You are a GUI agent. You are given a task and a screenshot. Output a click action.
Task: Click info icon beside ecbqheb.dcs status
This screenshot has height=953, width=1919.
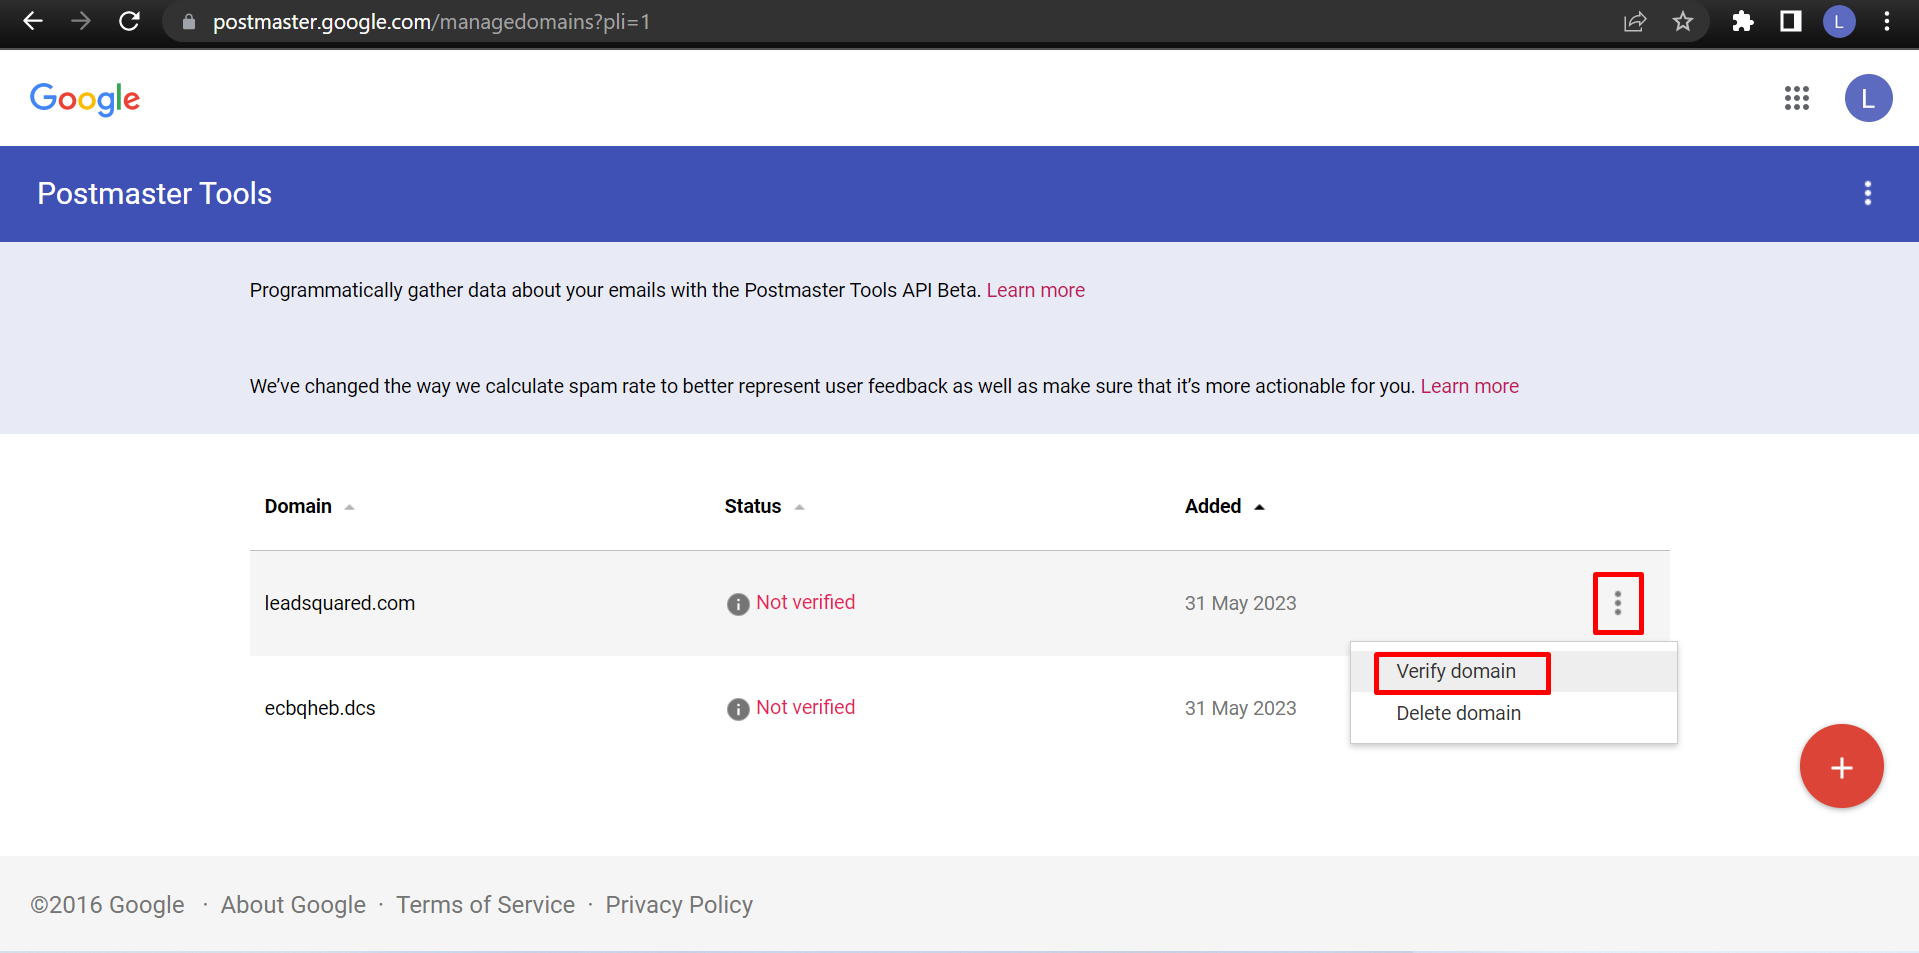tap(738, 709)
